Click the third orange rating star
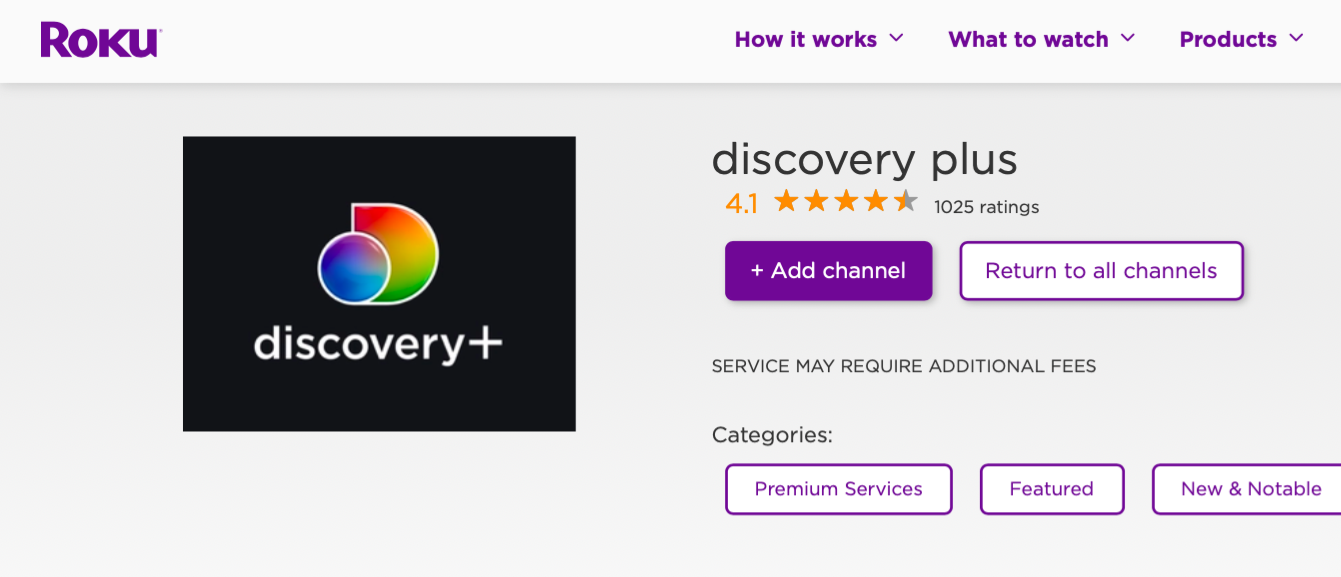This screenshot has width=1341, height=577. click(846, 202)
